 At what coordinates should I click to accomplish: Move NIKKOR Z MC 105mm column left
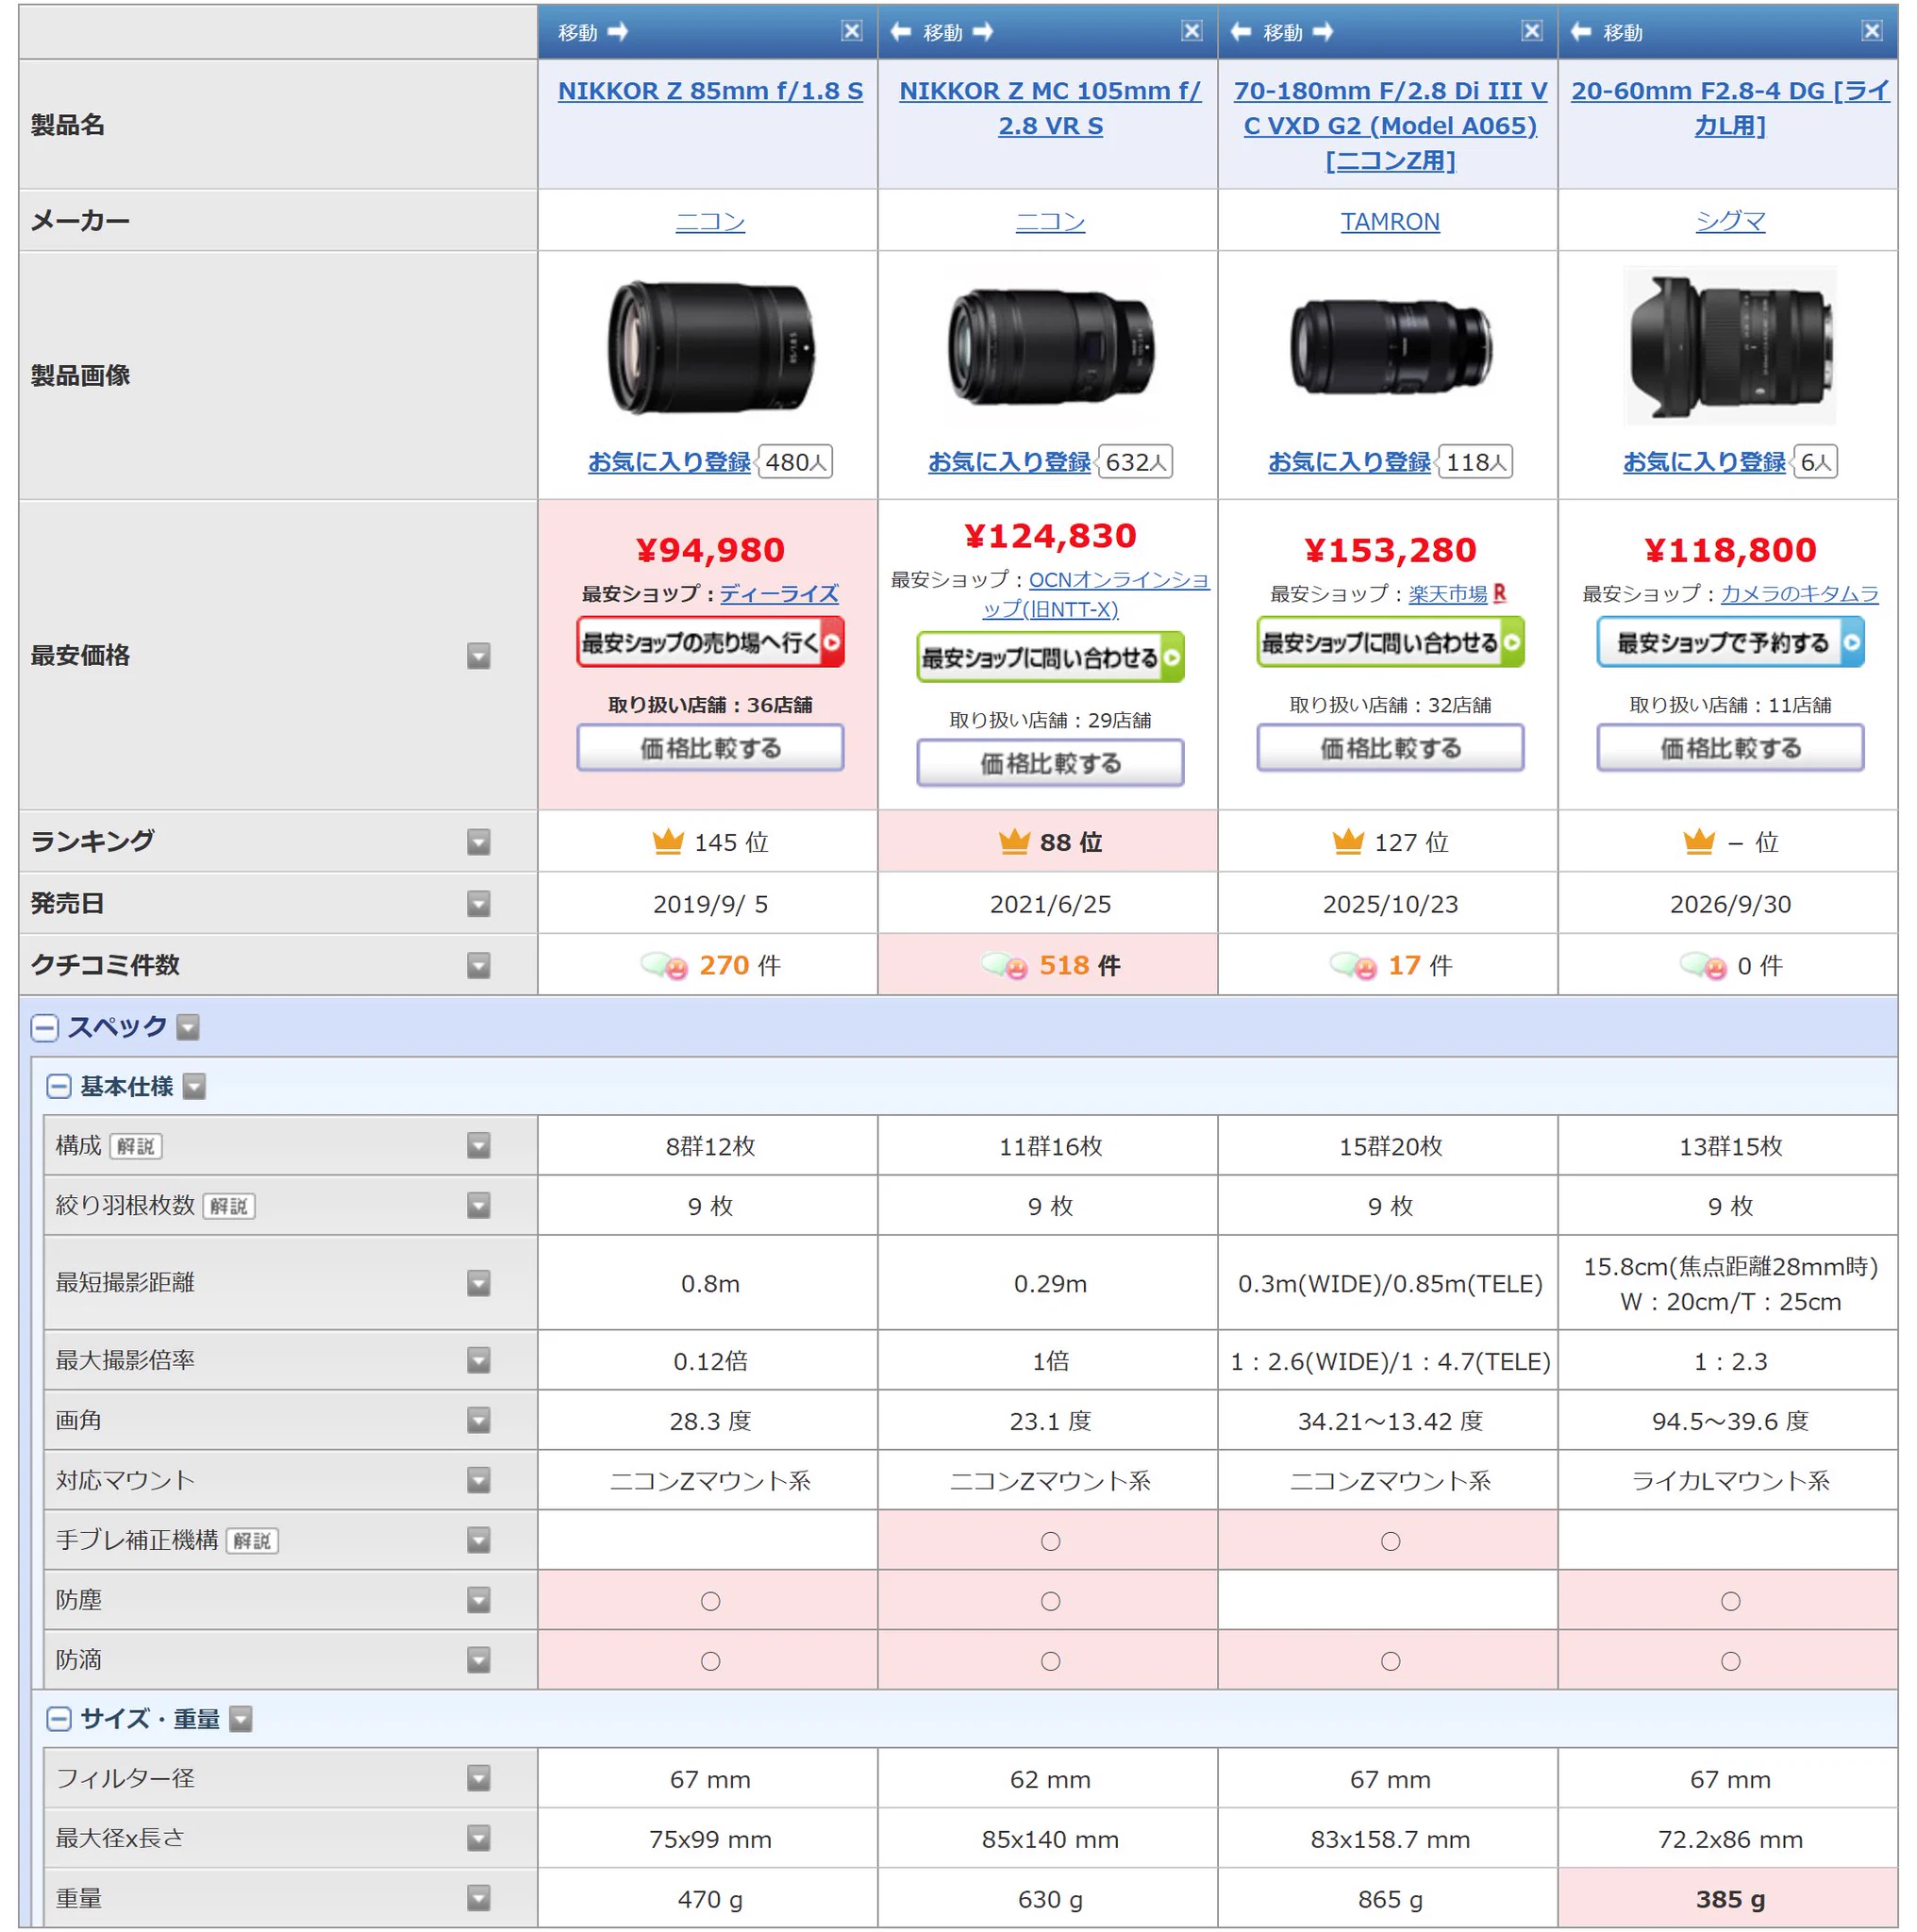pos(901,32)
